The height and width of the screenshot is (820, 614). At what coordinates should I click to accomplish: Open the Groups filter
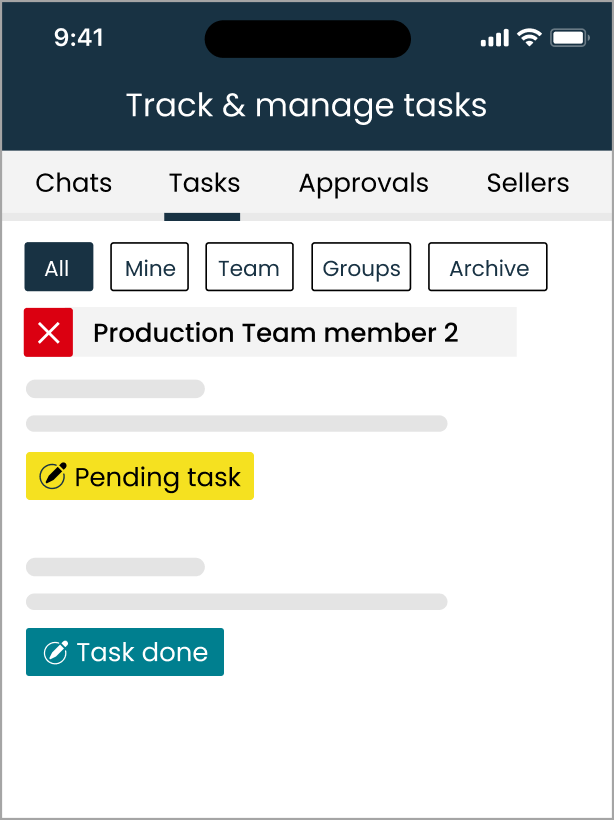coord(361,267)
